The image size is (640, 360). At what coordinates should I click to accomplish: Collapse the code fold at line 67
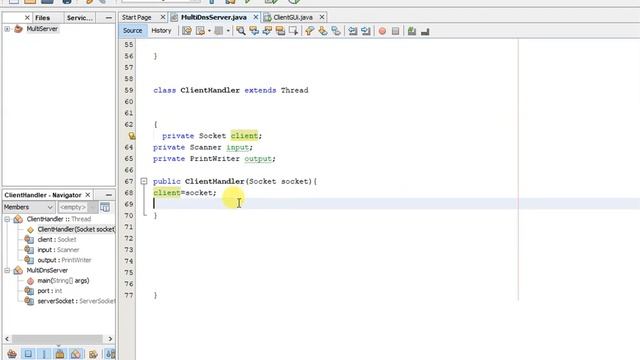coord(144,181)
